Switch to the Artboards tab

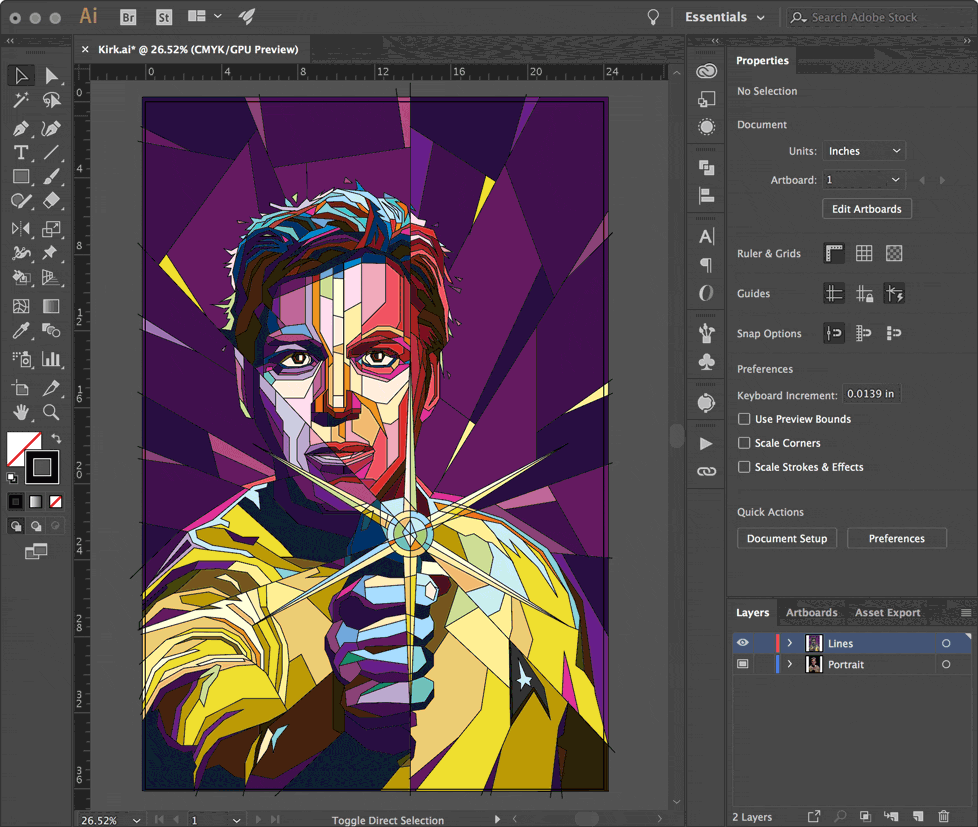(x=811, y=613)
